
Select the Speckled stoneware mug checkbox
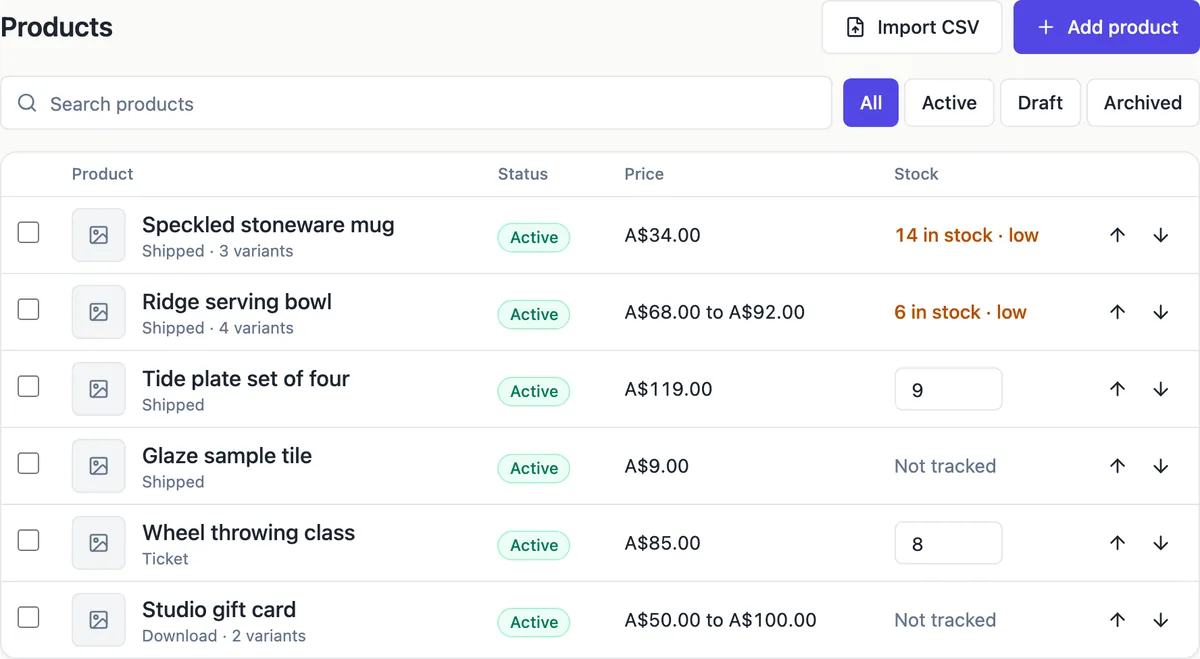coord(29,232)
